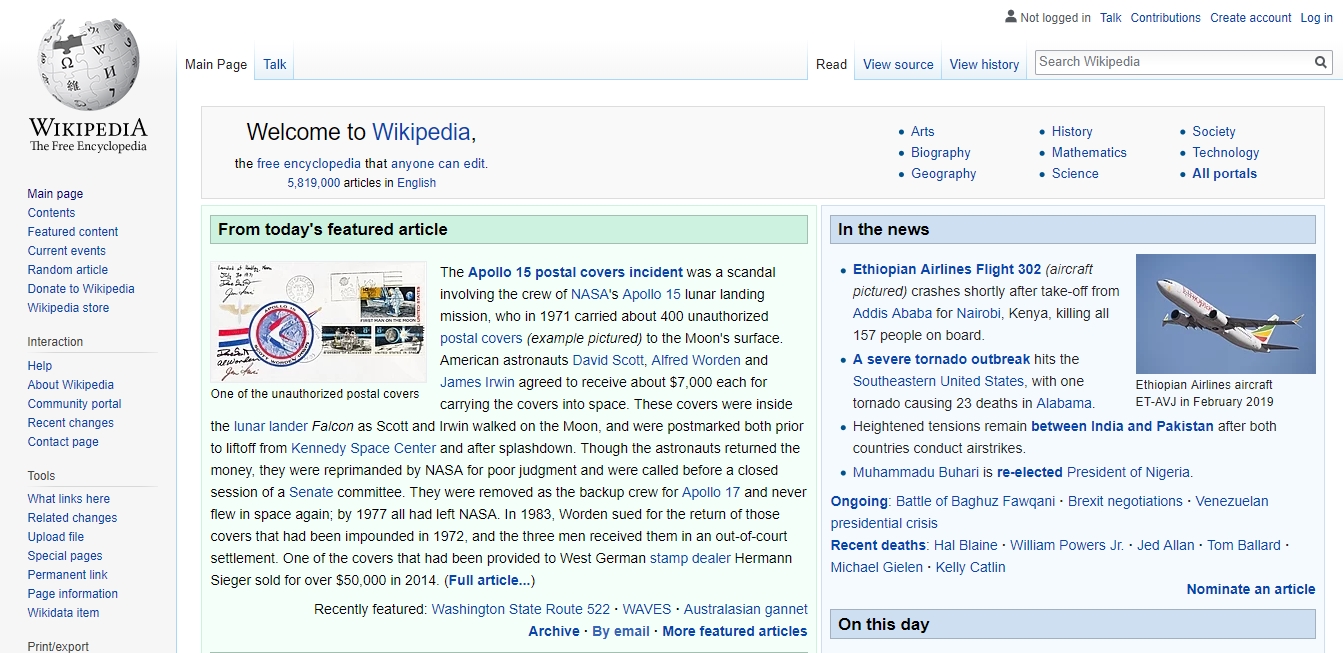Image resolution: width=1343 pixels, height=653 pixels.
Task: Open Ethiopian Airlines Flight 302 news link
Action: coord(947,269)
